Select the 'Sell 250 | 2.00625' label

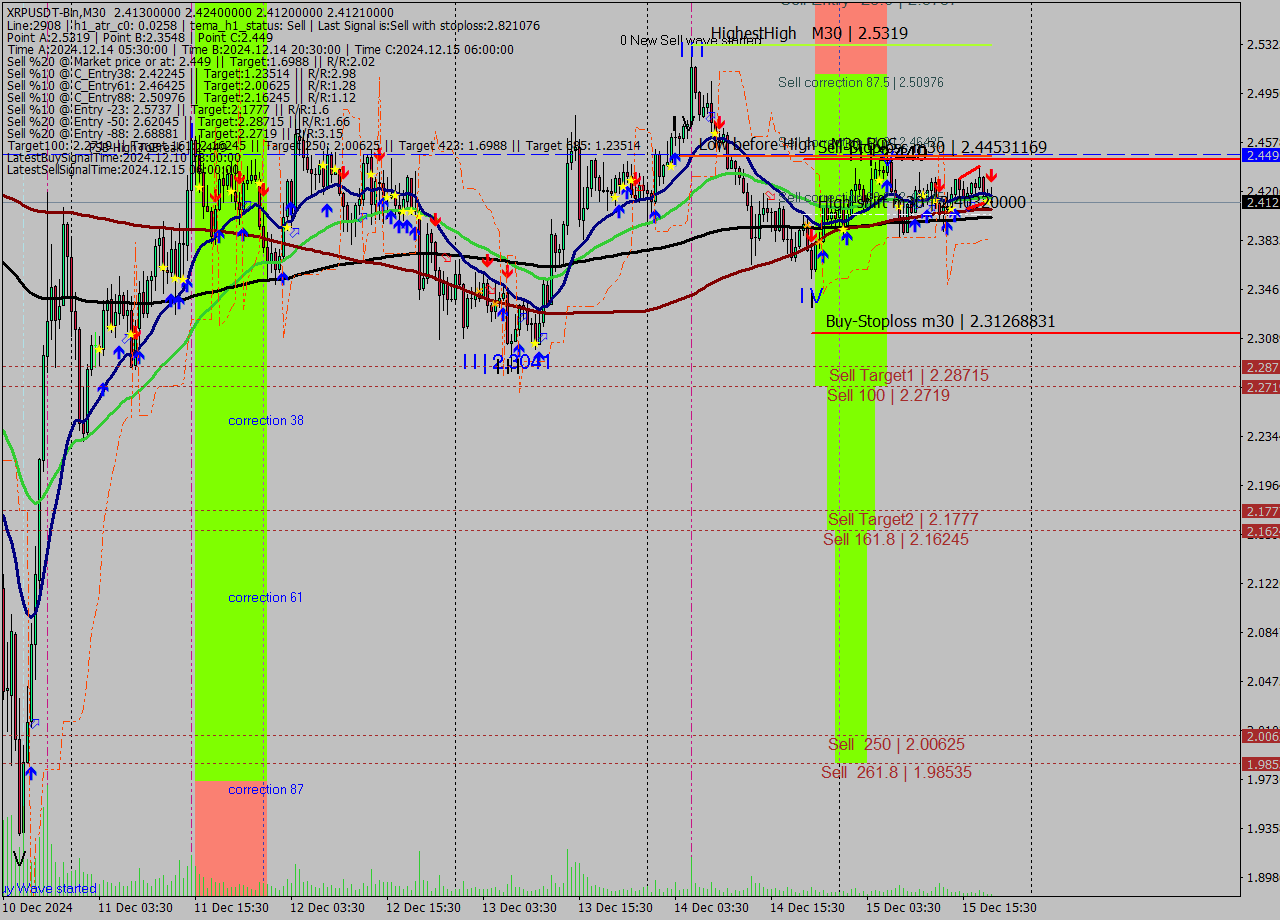point(896,744)
